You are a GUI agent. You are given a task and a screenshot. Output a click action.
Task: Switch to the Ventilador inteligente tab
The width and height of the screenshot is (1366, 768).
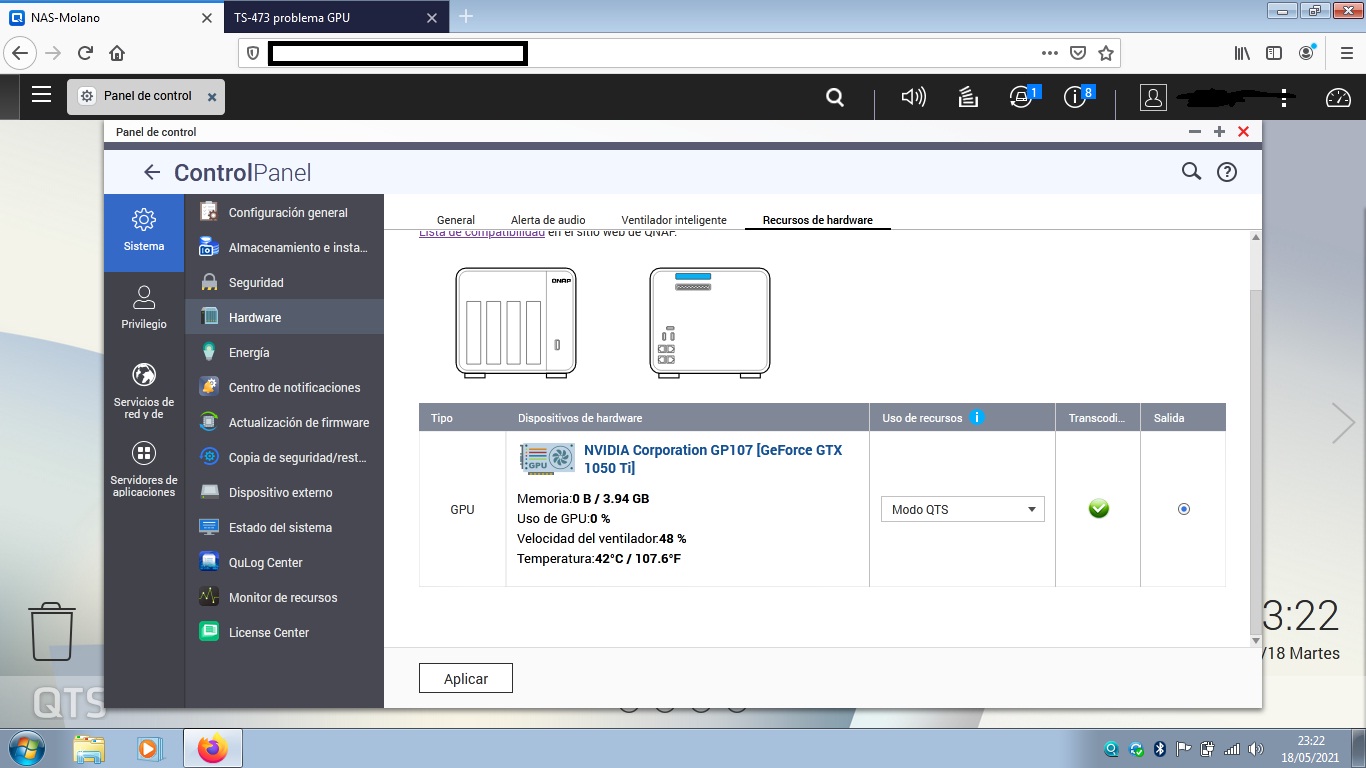(674, 220)
